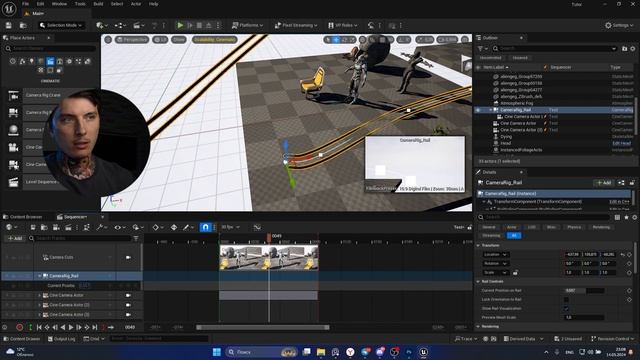Toggle visibility eye for CameraRig_Rail in Outliner

click(x=479, y=110)
